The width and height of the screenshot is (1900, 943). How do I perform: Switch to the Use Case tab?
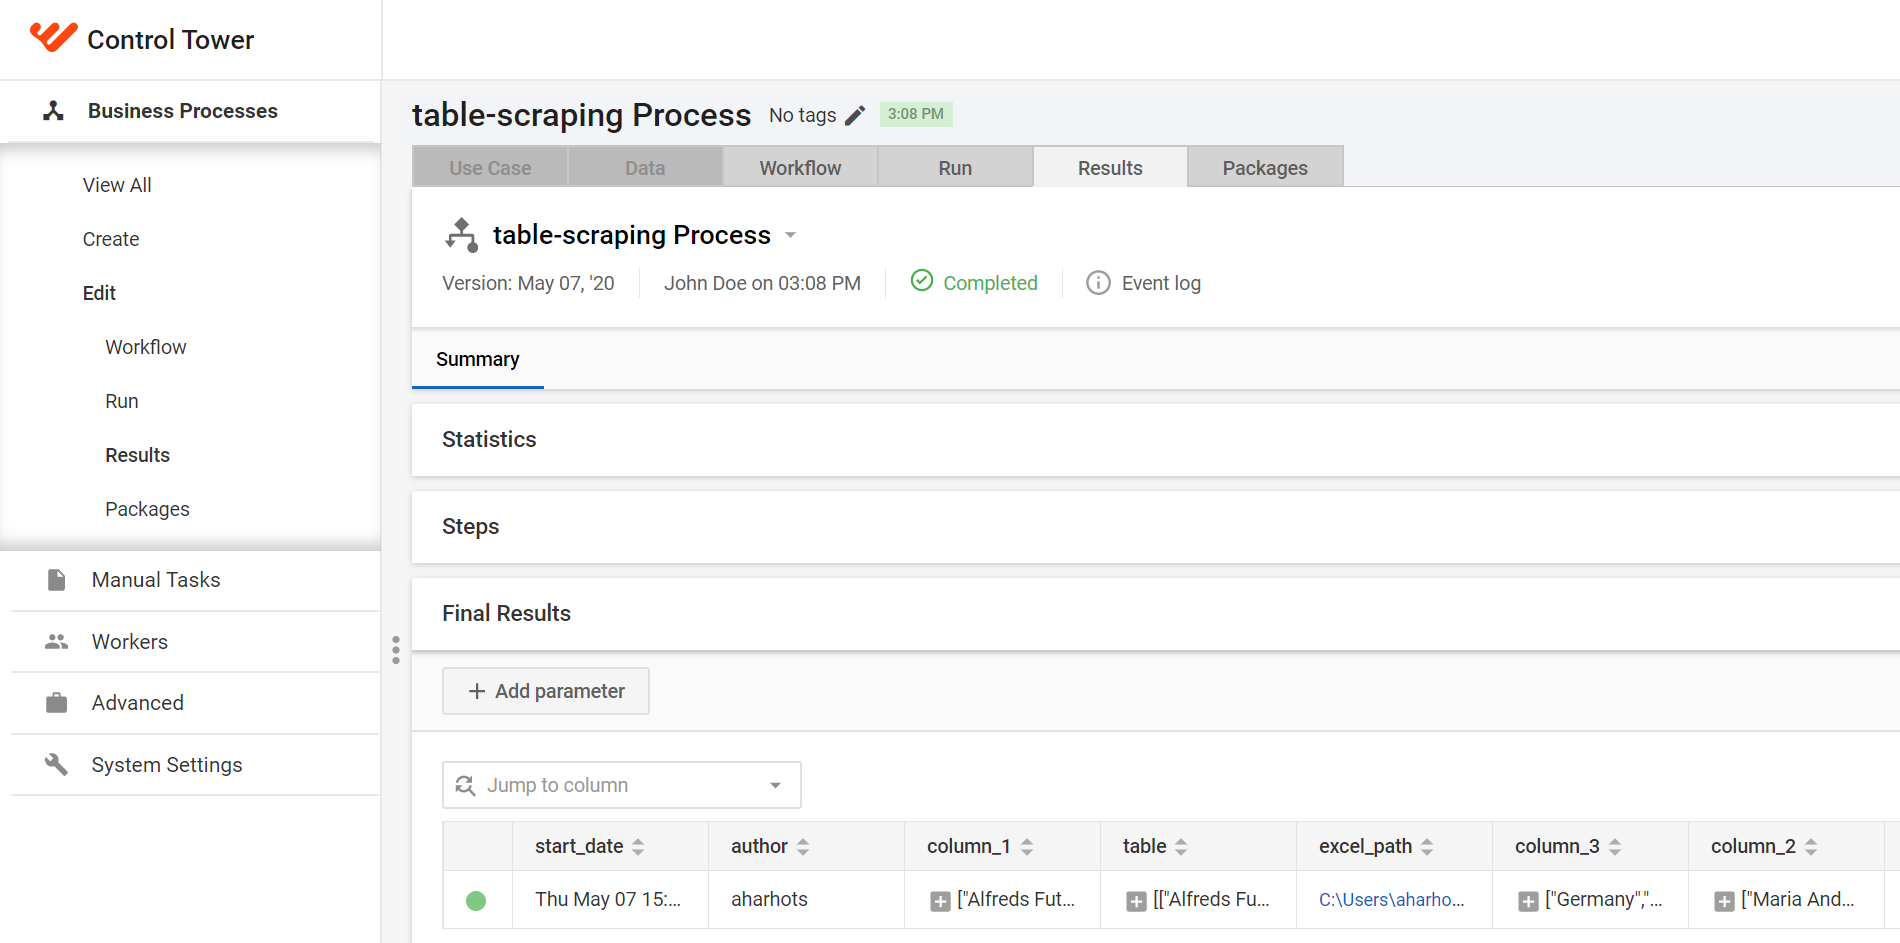click(490, 167)
